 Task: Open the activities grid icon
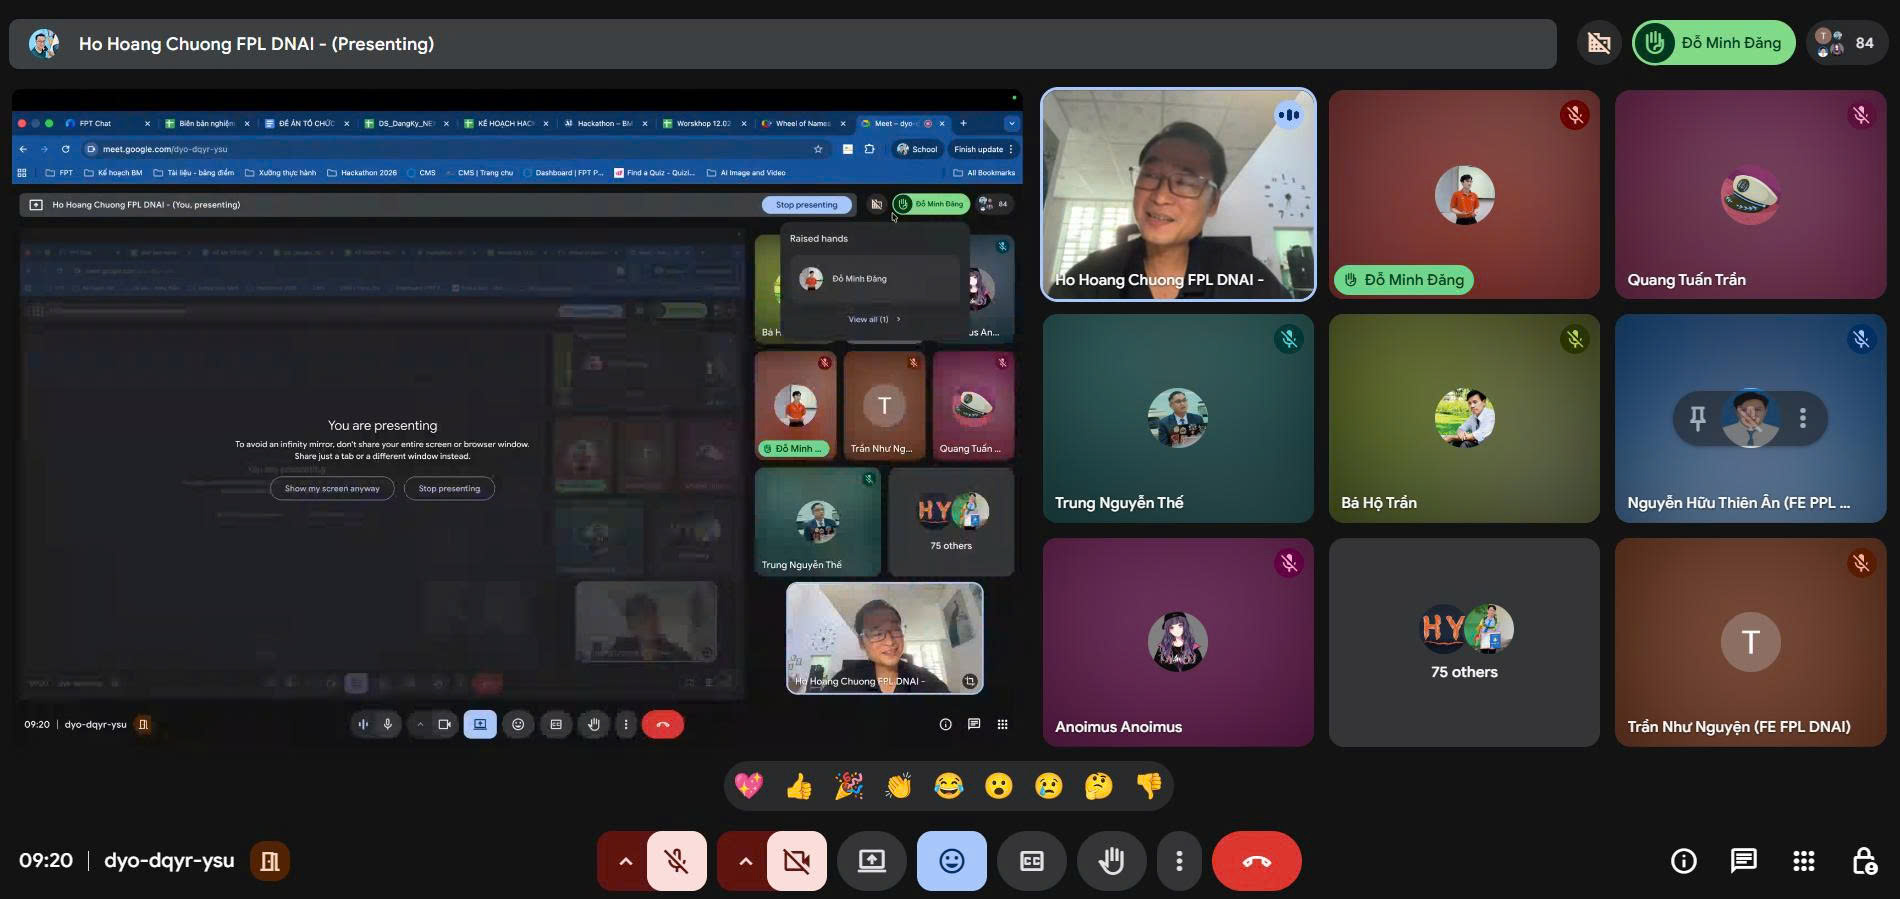click(x=1804, y=861)
